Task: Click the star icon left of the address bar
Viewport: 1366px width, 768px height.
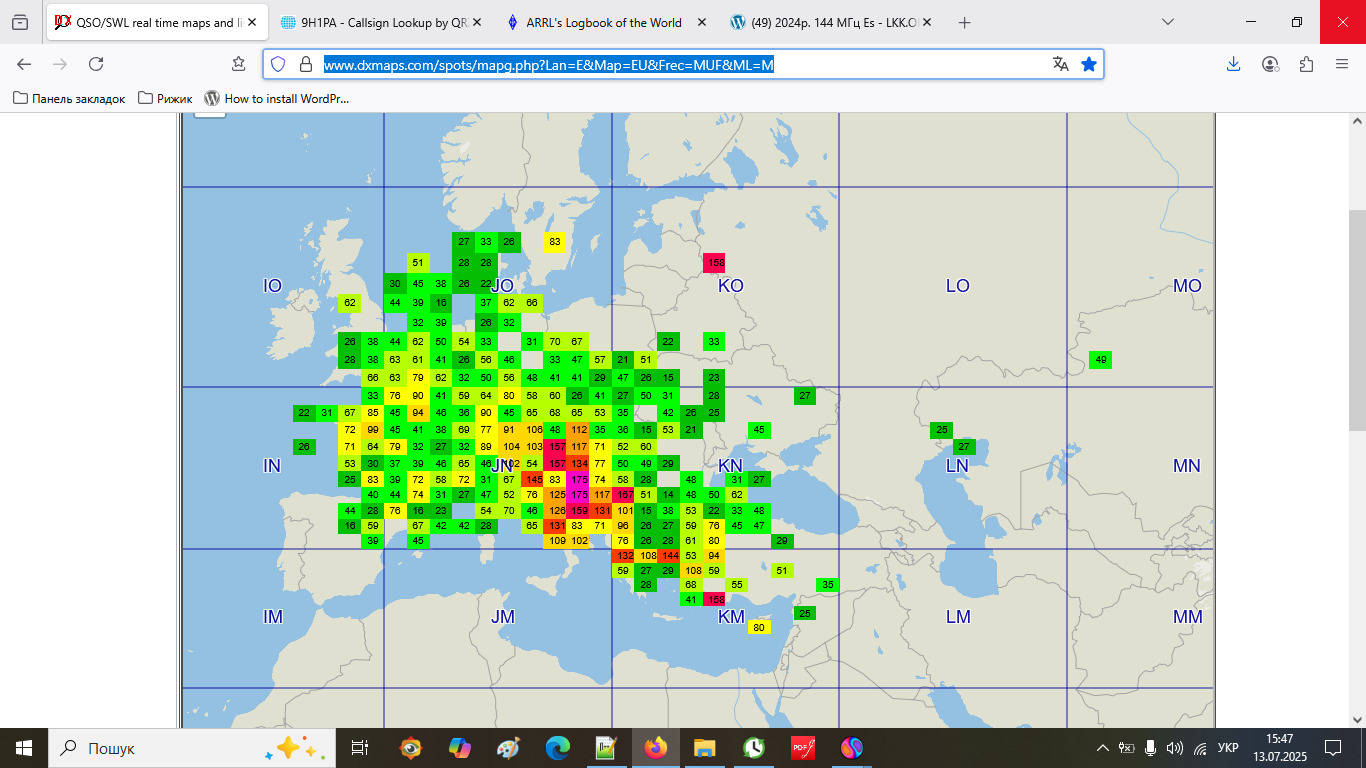Action: pyautogui.click(x=238, y=64)
